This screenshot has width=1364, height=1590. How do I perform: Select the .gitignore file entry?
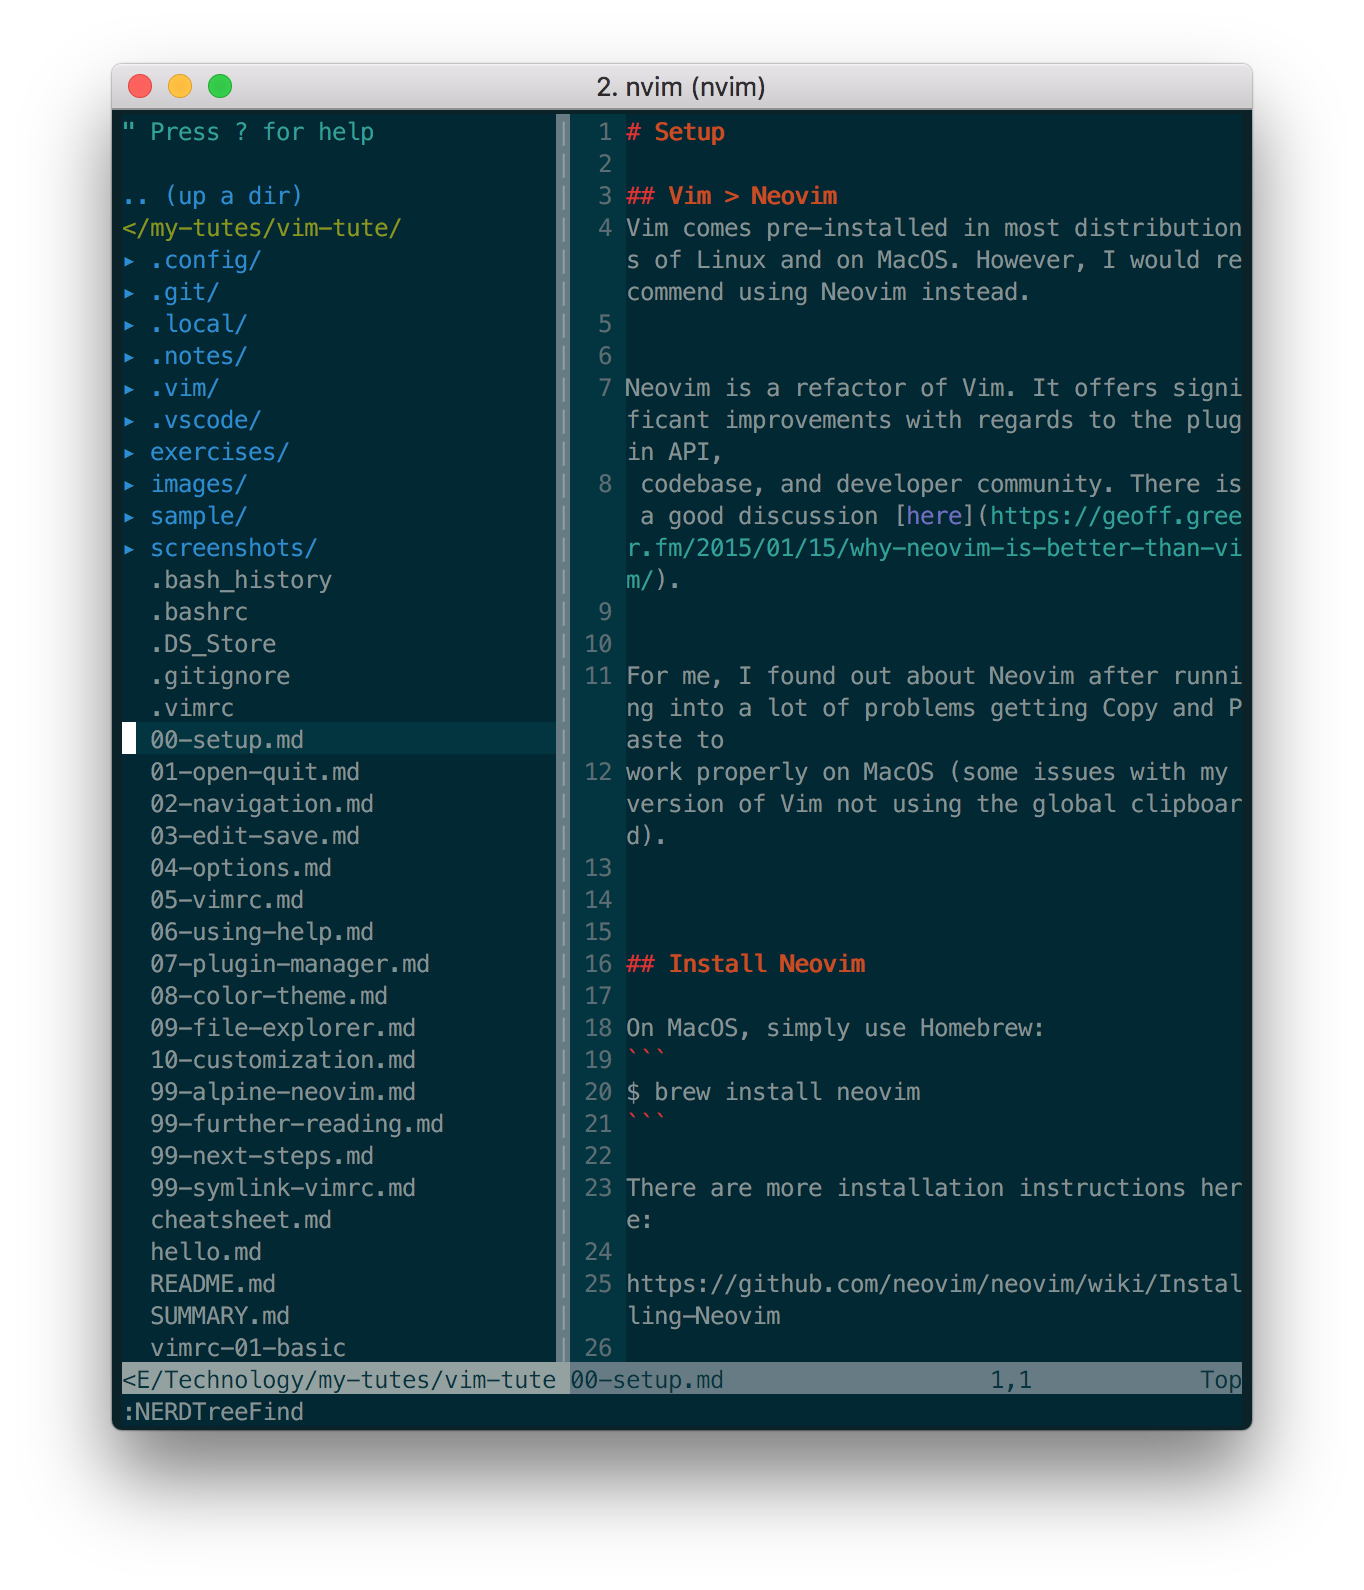tap(220, 676)
